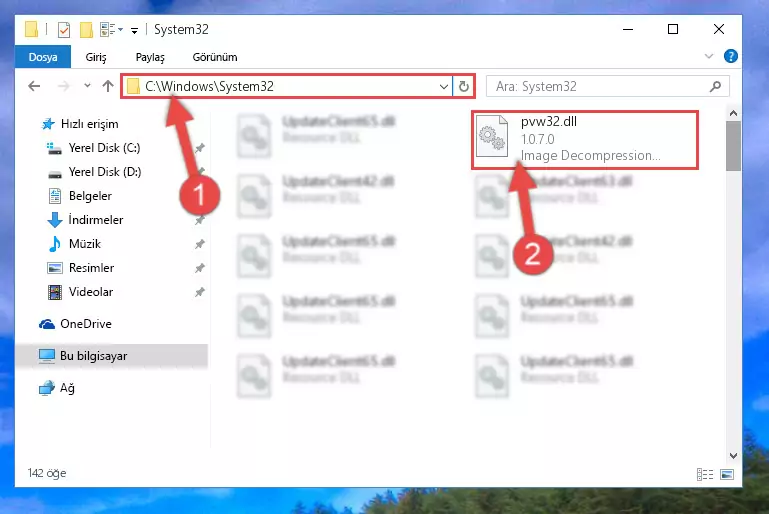Click the New folder icon in title bar
This screenshot has height=514, width=769.
pos(86,29)
